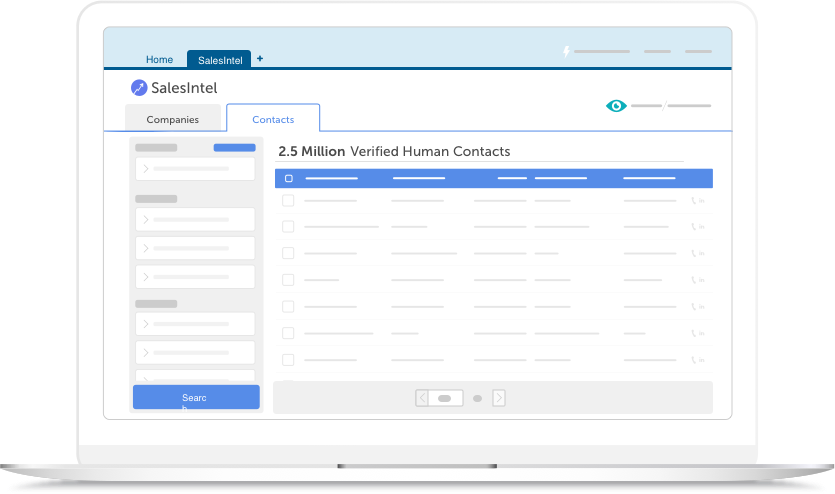
Task: Click the phone icon in the seventh contact row
Action: click(694, 360)
